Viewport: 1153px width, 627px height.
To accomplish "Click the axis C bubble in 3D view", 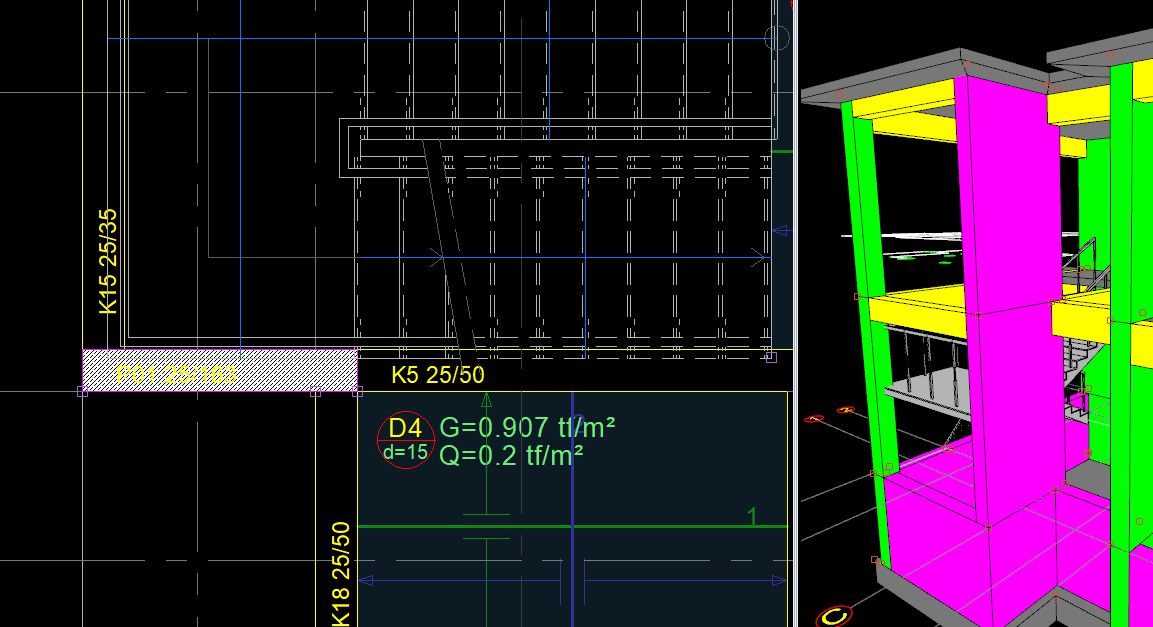I will coord(833,616).
